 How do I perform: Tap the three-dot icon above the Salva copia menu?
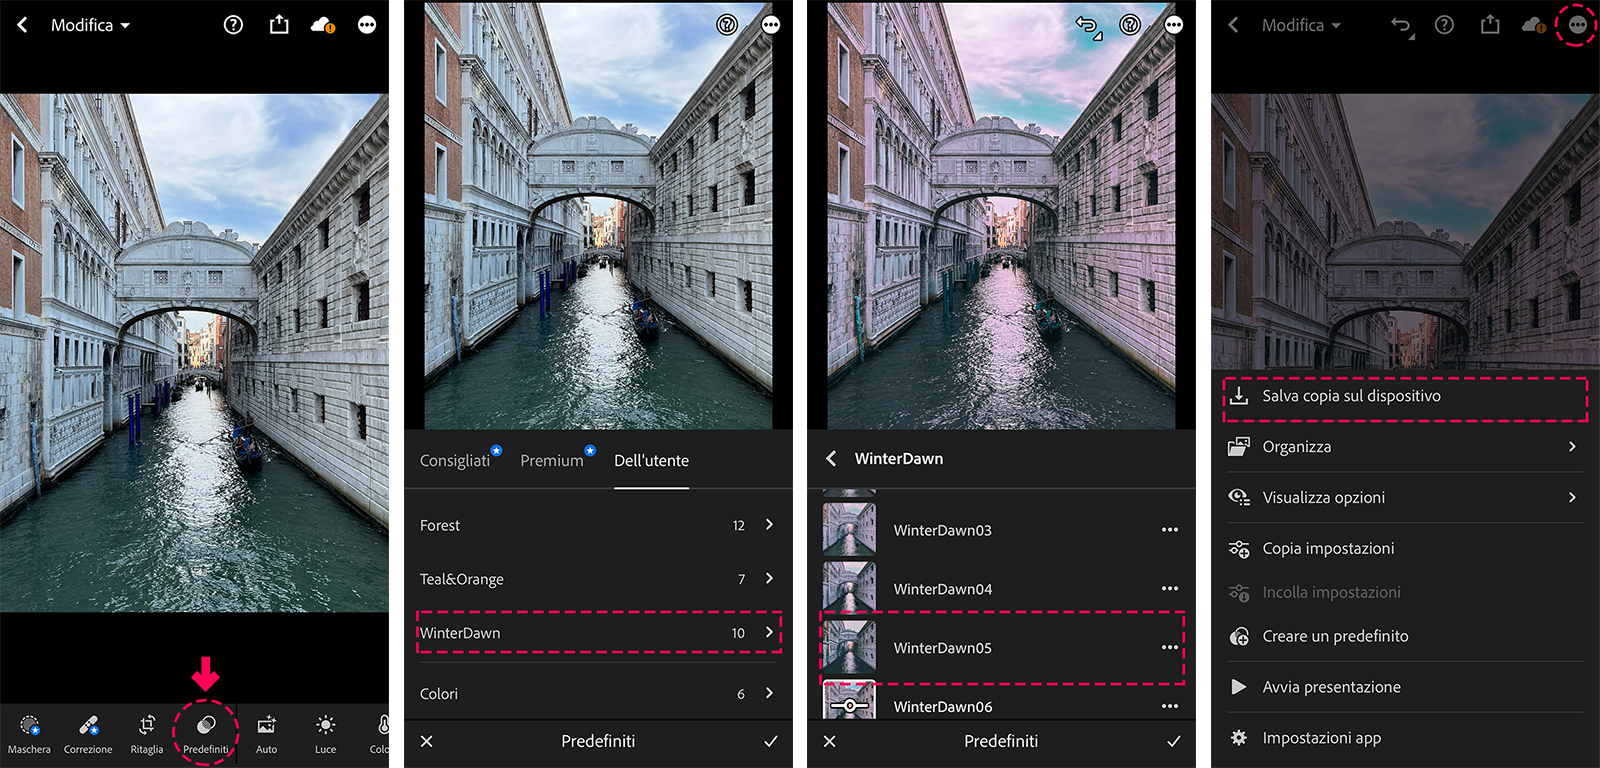pyautogui.click(x=1578, y=25)
